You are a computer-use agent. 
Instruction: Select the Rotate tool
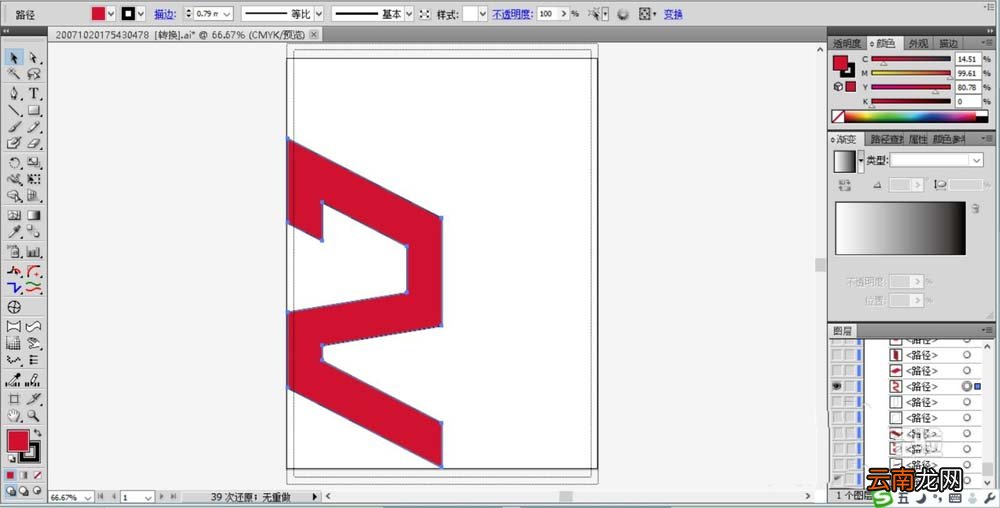13,163
